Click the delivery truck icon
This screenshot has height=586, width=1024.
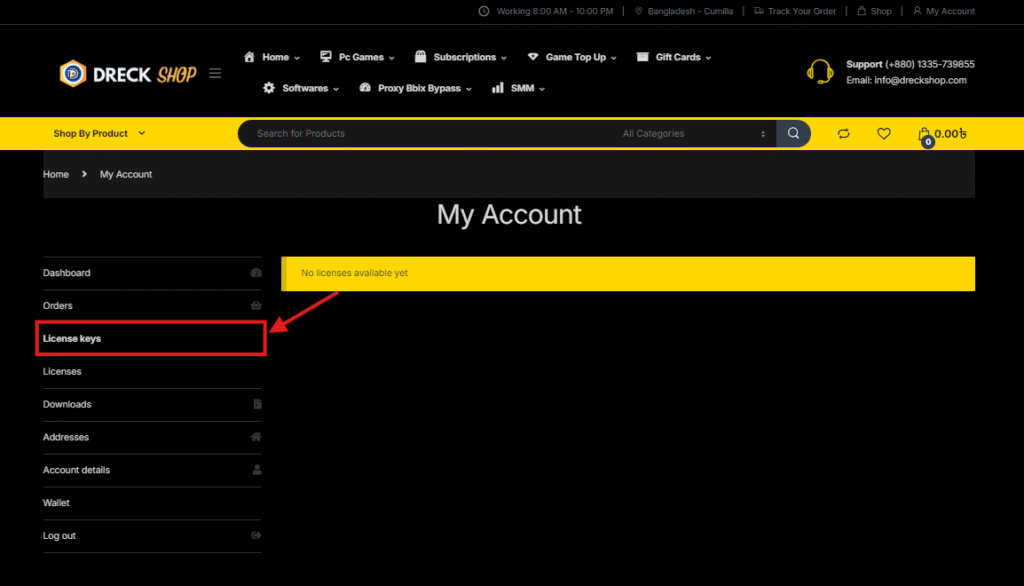pos(759,11)
